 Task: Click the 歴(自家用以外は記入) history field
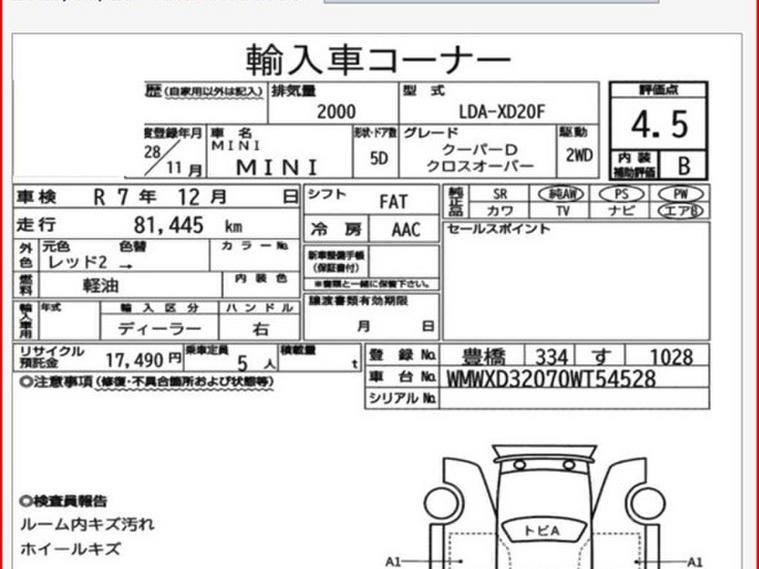tap(206, 102)
